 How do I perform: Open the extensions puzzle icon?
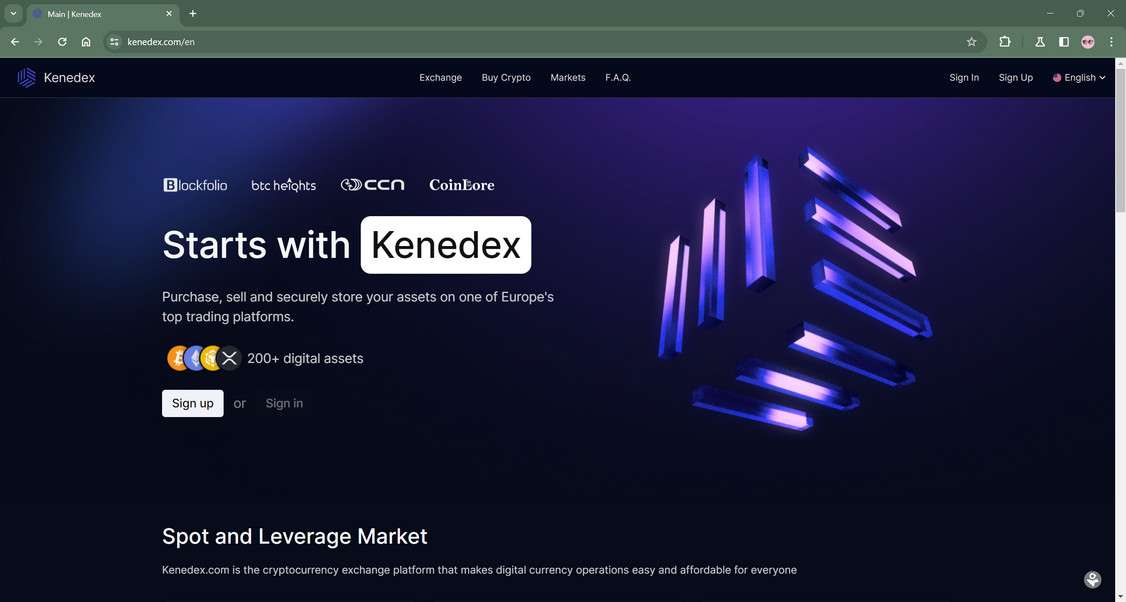point(1005,42)
